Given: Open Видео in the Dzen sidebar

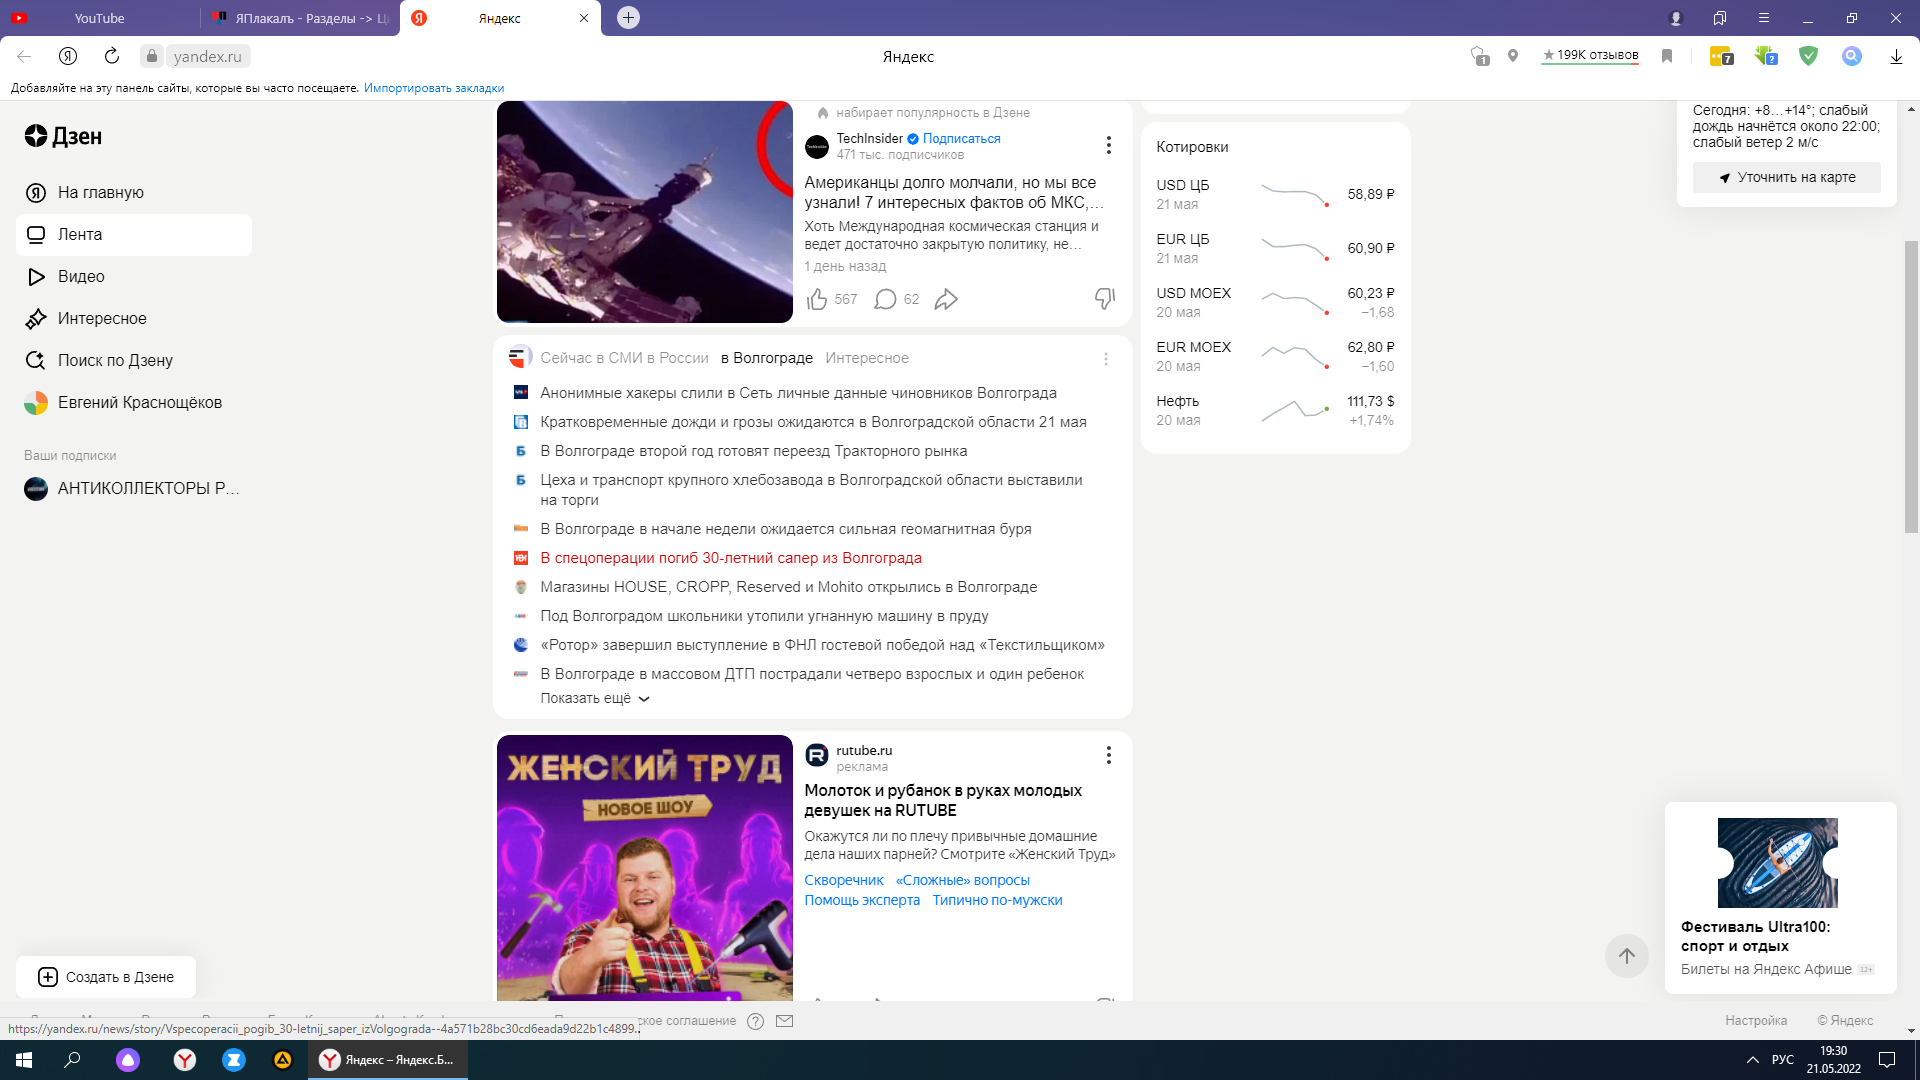Looking at the screenshot, I should [134, 277].
